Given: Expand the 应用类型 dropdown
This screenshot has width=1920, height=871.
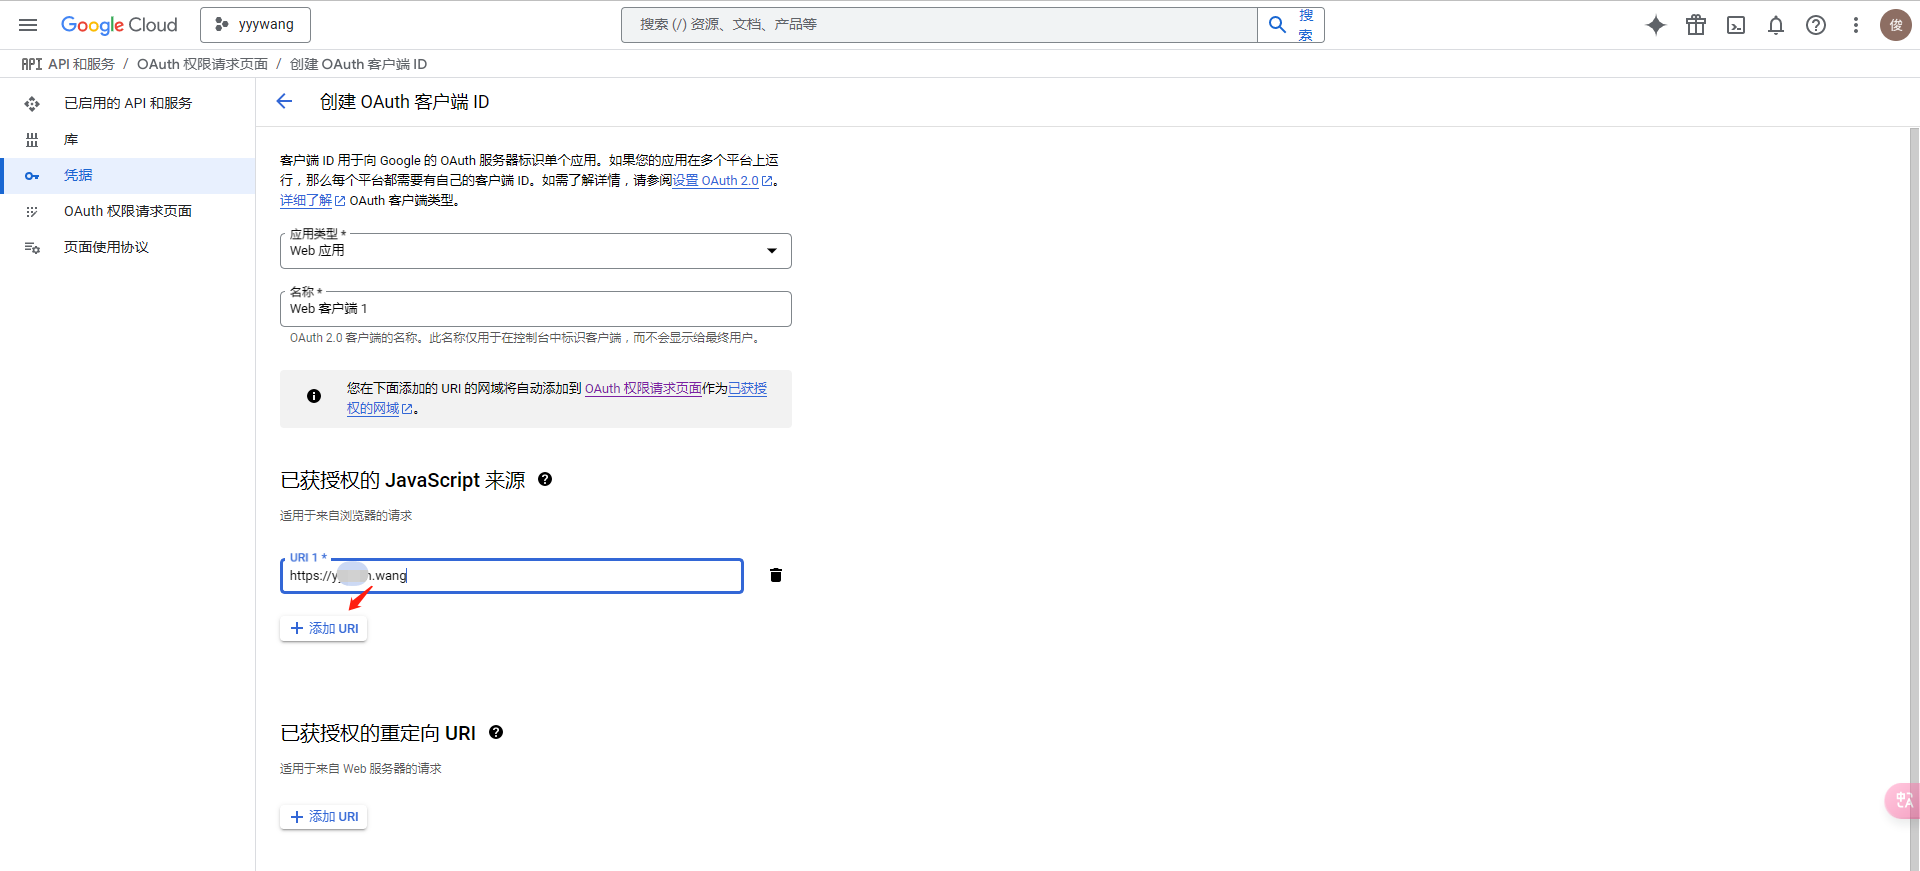Looking at the screenshot, I should 536,251.
